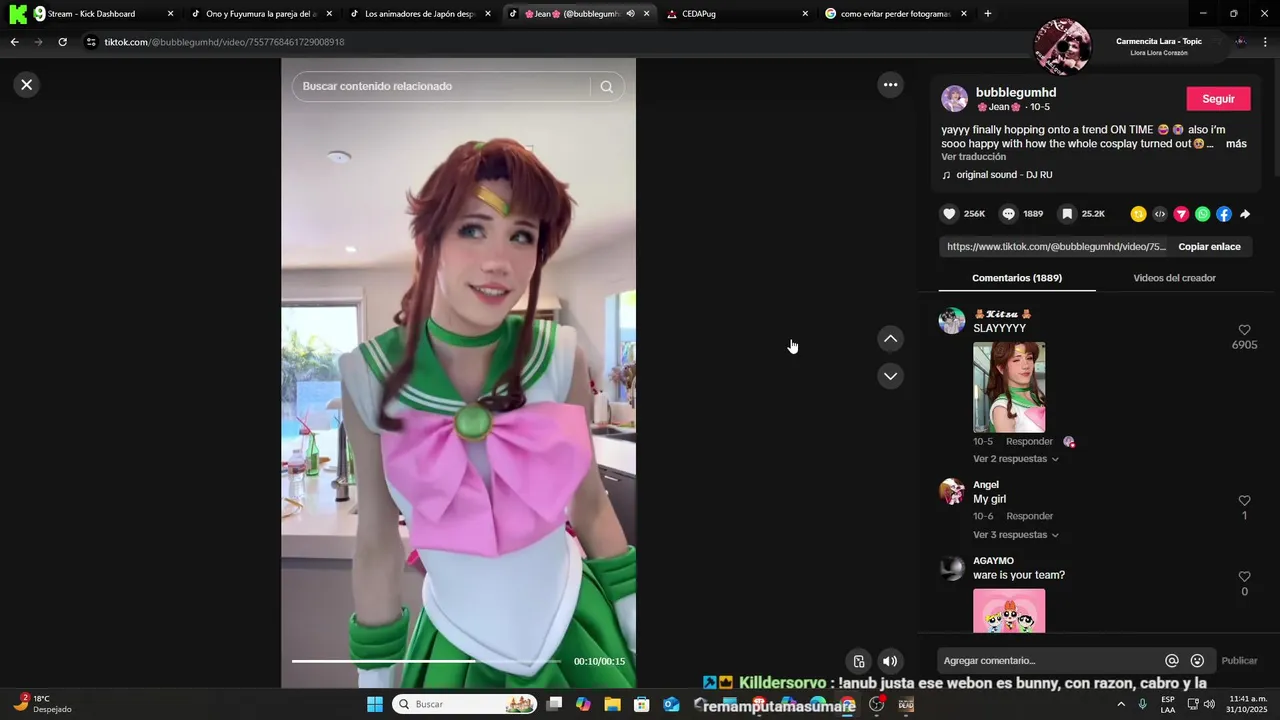This screenshot has height=720, width=1280.
Task: Open the emoji picker in comment box
Action: (x=1197, y=661)
